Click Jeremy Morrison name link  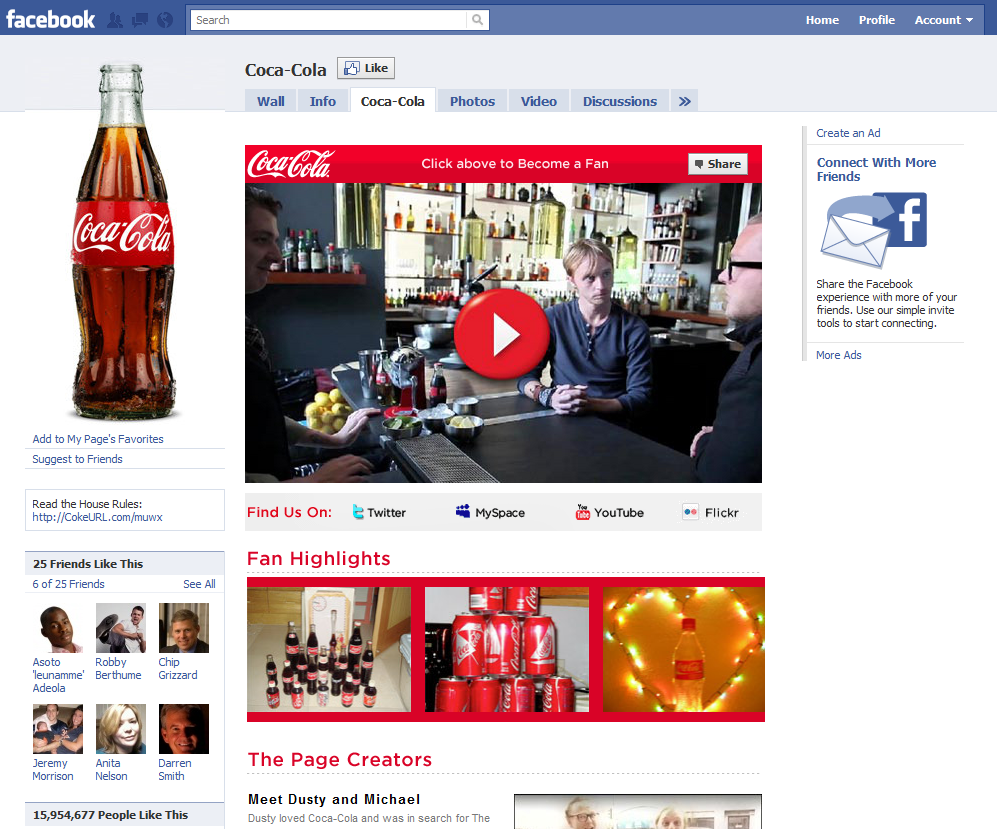(53, 769)
